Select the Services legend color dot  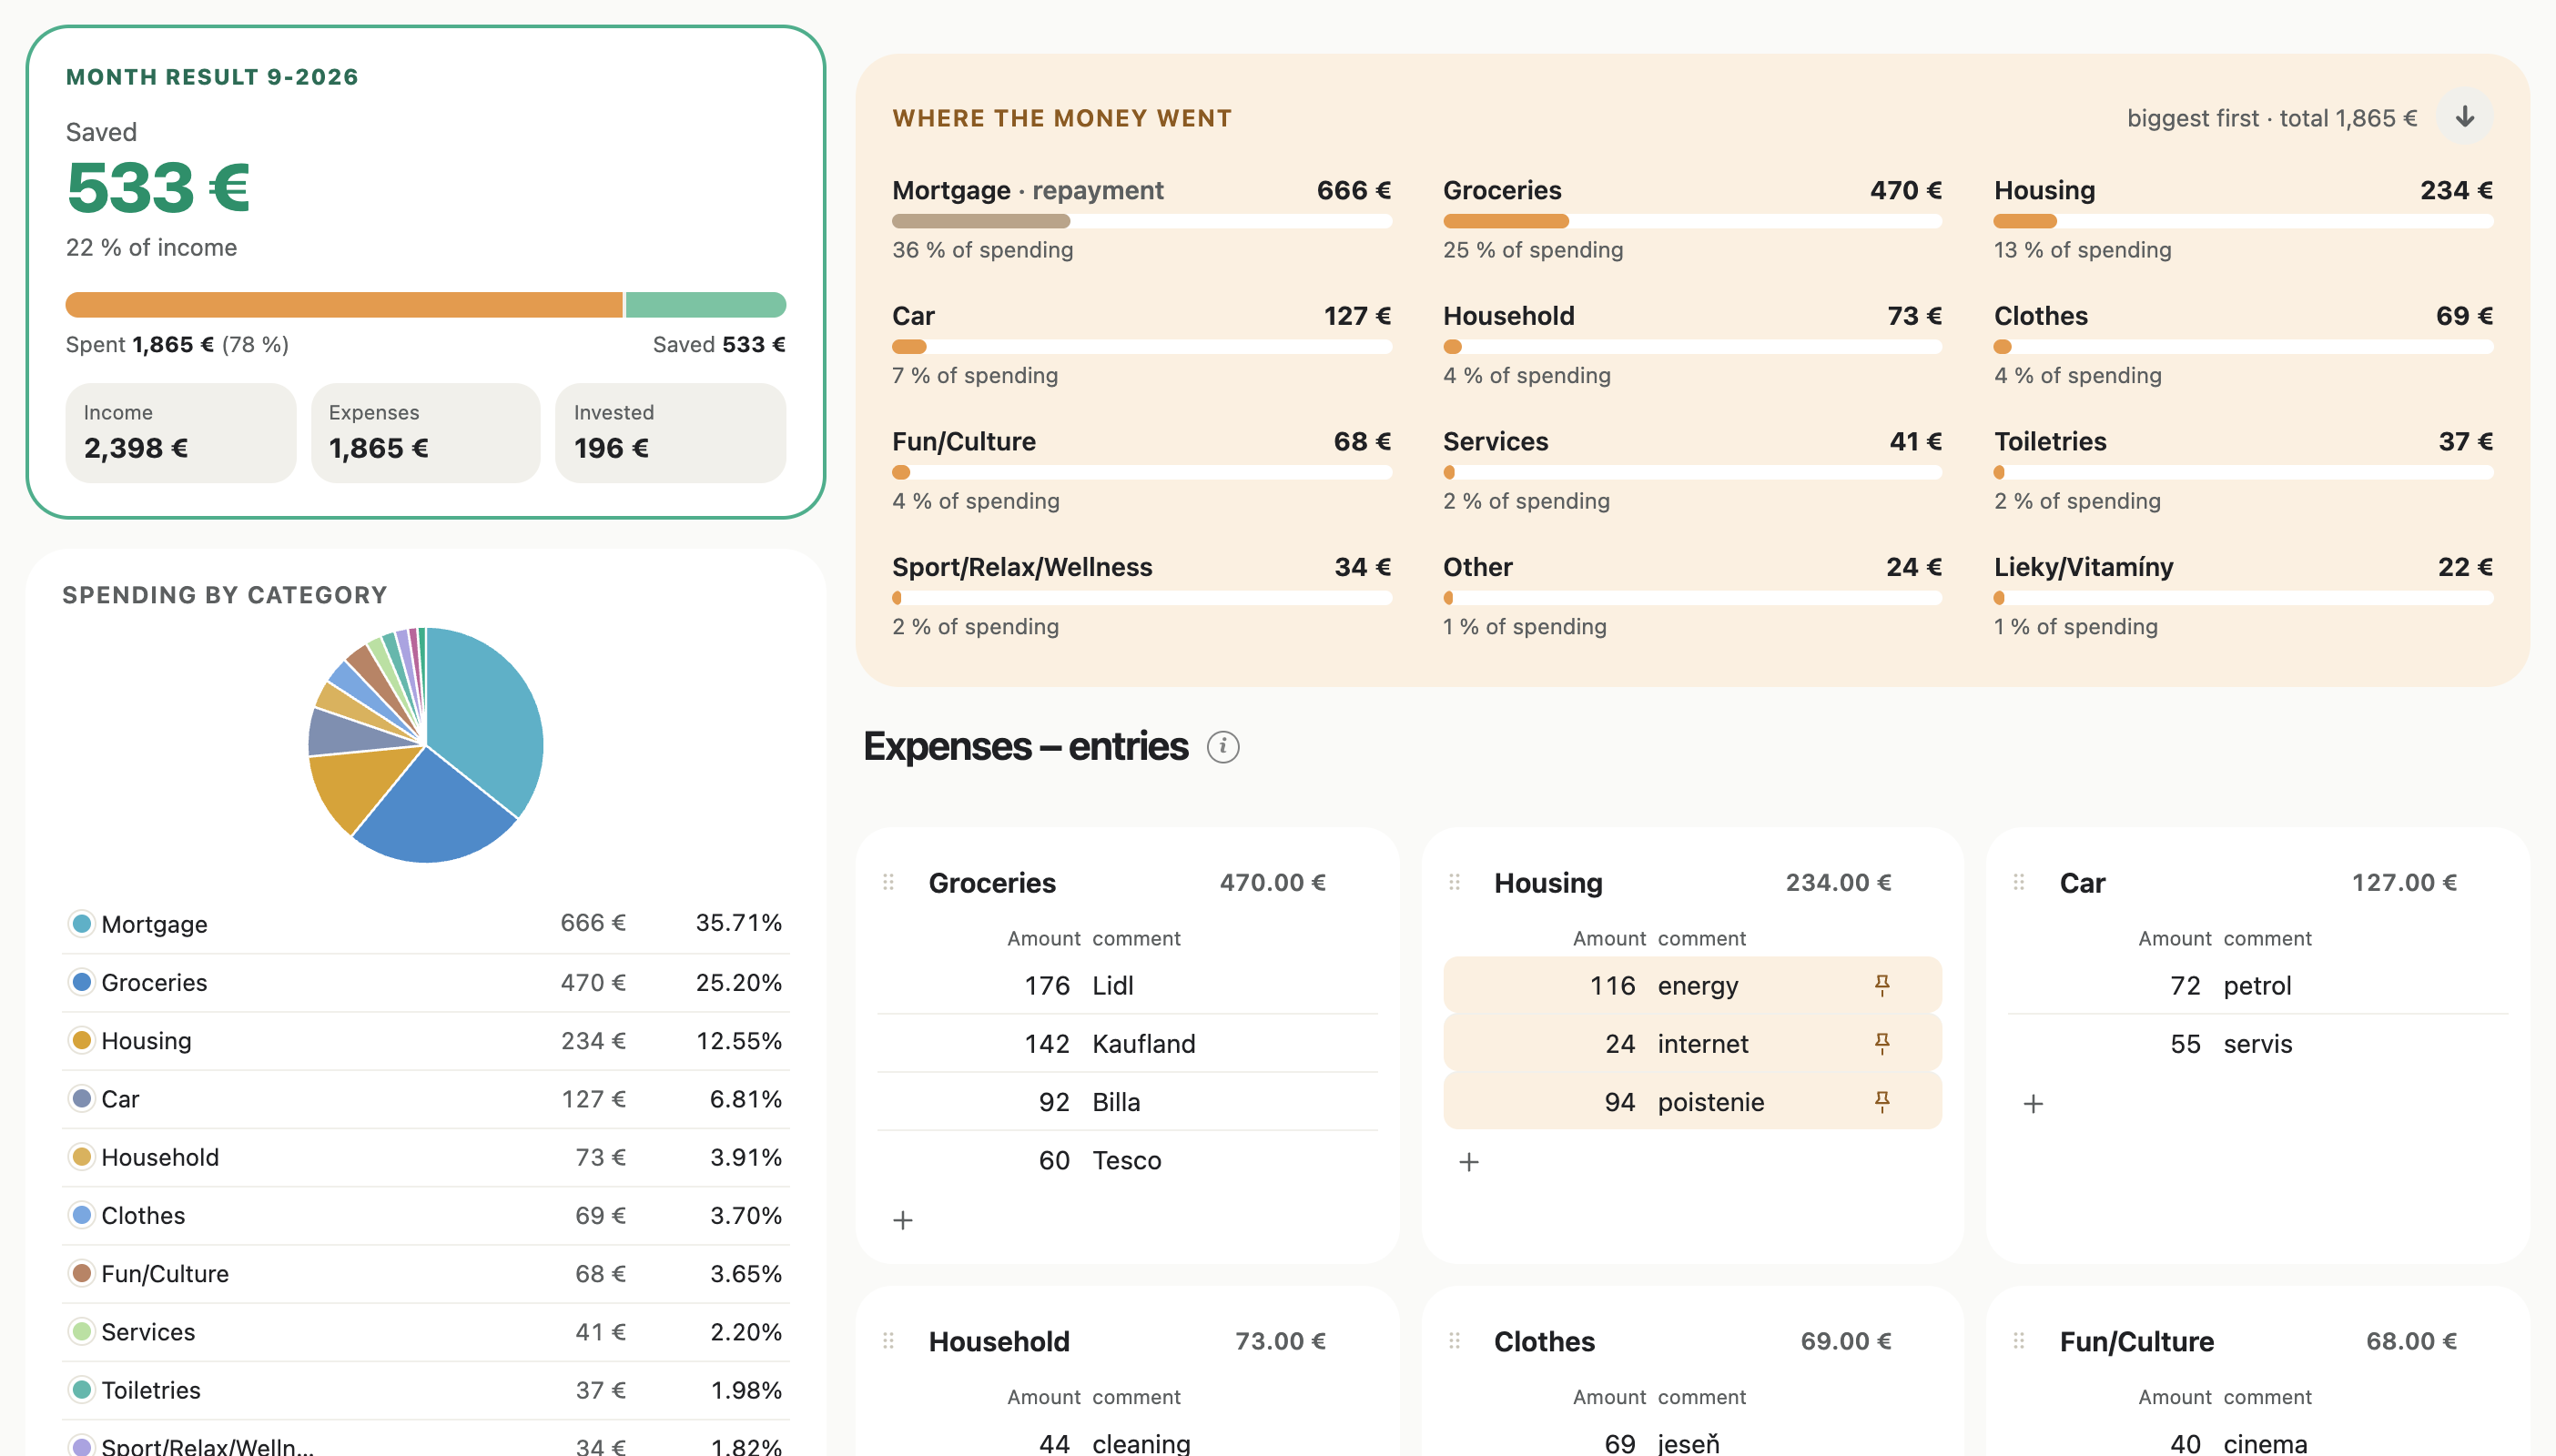pyautogui.click(x=82, y=1331)
